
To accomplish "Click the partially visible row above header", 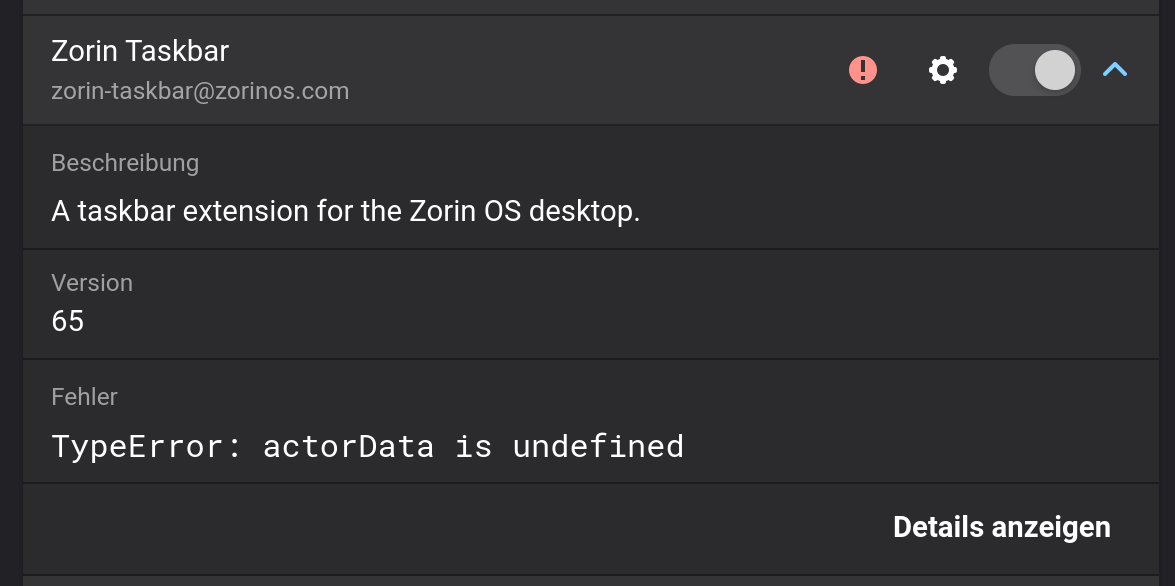I will point(590,6).
